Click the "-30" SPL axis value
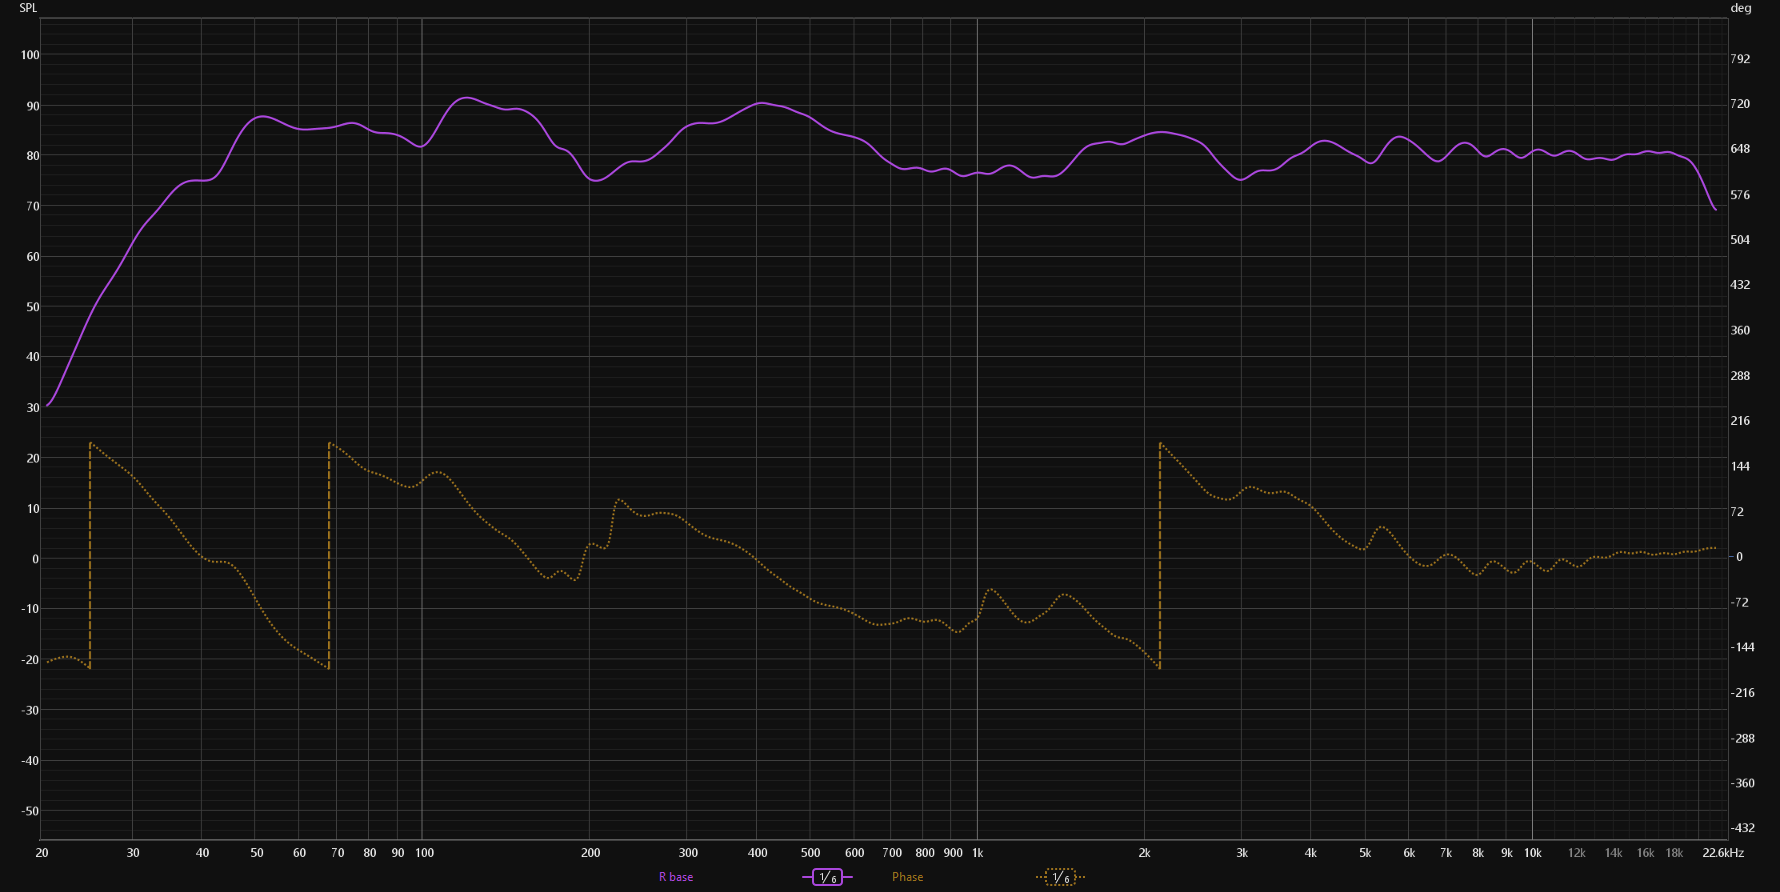Image resolution: width=1780 pixels, height=892 pixels. pos(30,710)
